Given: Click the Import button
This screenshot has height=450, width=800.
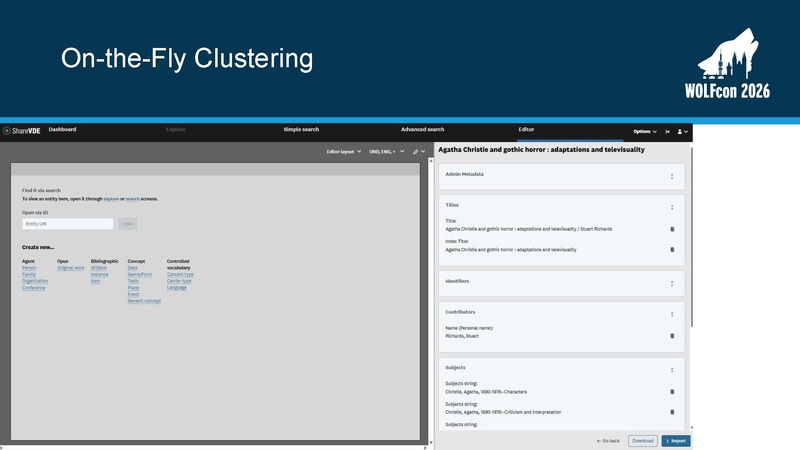Looking at the screenshot, I should click(x=676, y=441).
